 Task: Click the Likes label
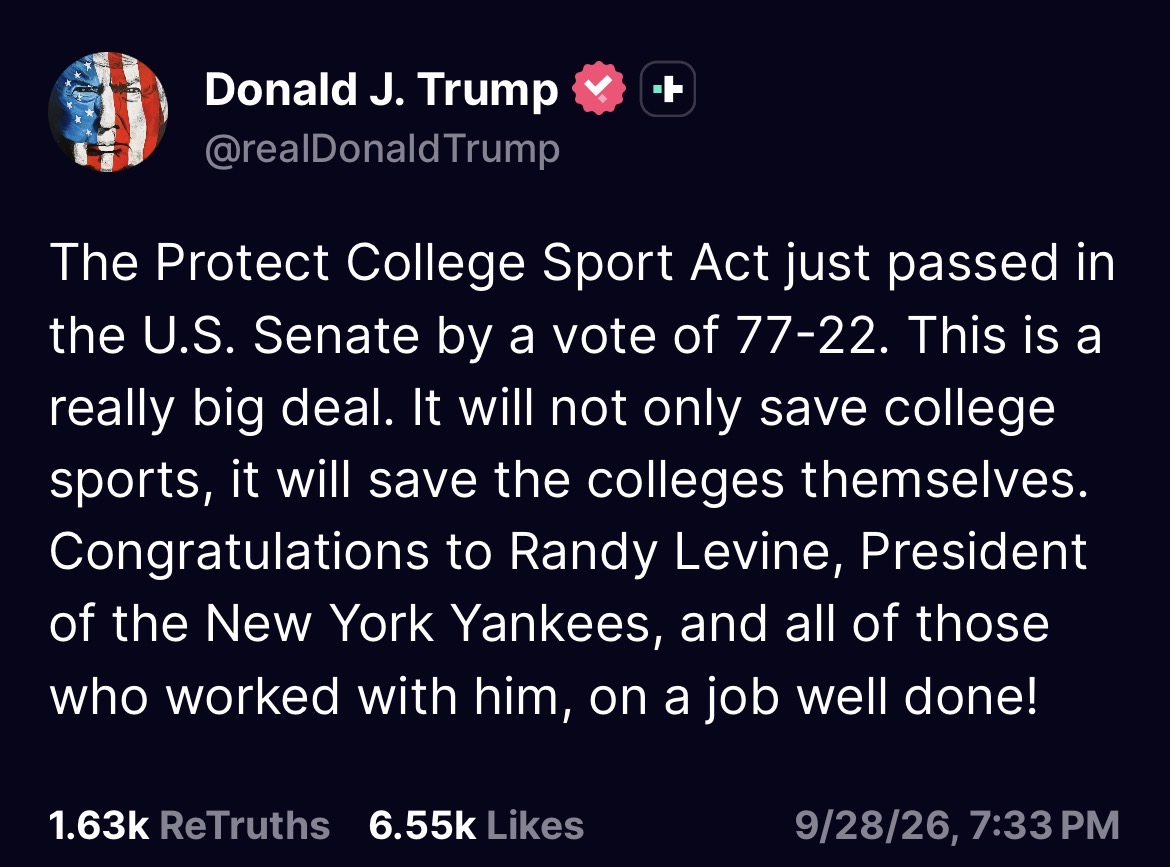[535, 825]
